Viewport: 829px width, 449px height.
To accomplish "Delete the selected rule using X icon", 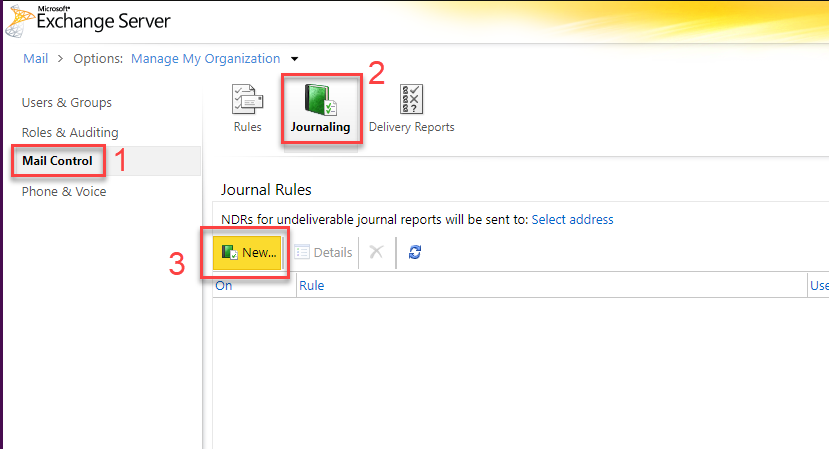I will pos(376,252).
